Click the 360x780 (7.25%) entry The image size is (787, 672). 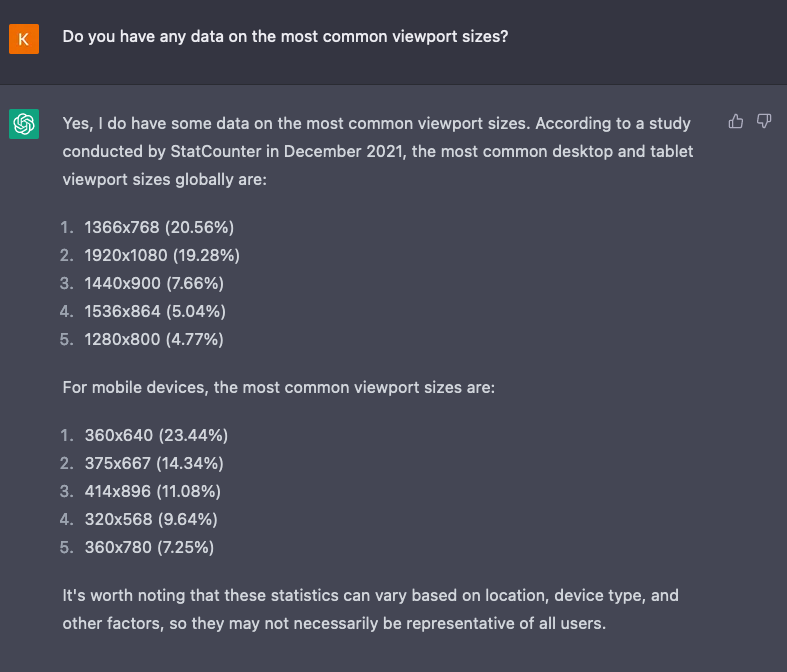[149, 547]
